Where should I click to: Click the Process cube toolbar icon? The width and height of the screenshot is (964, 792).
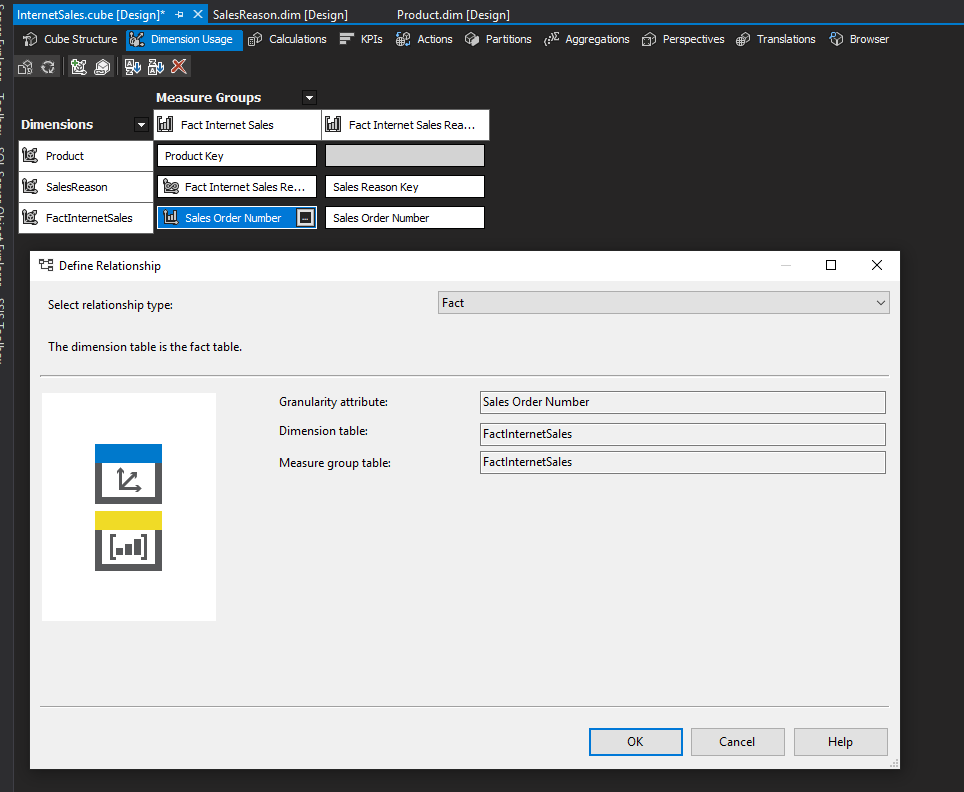pyautogui.click(x=26, y=67)
